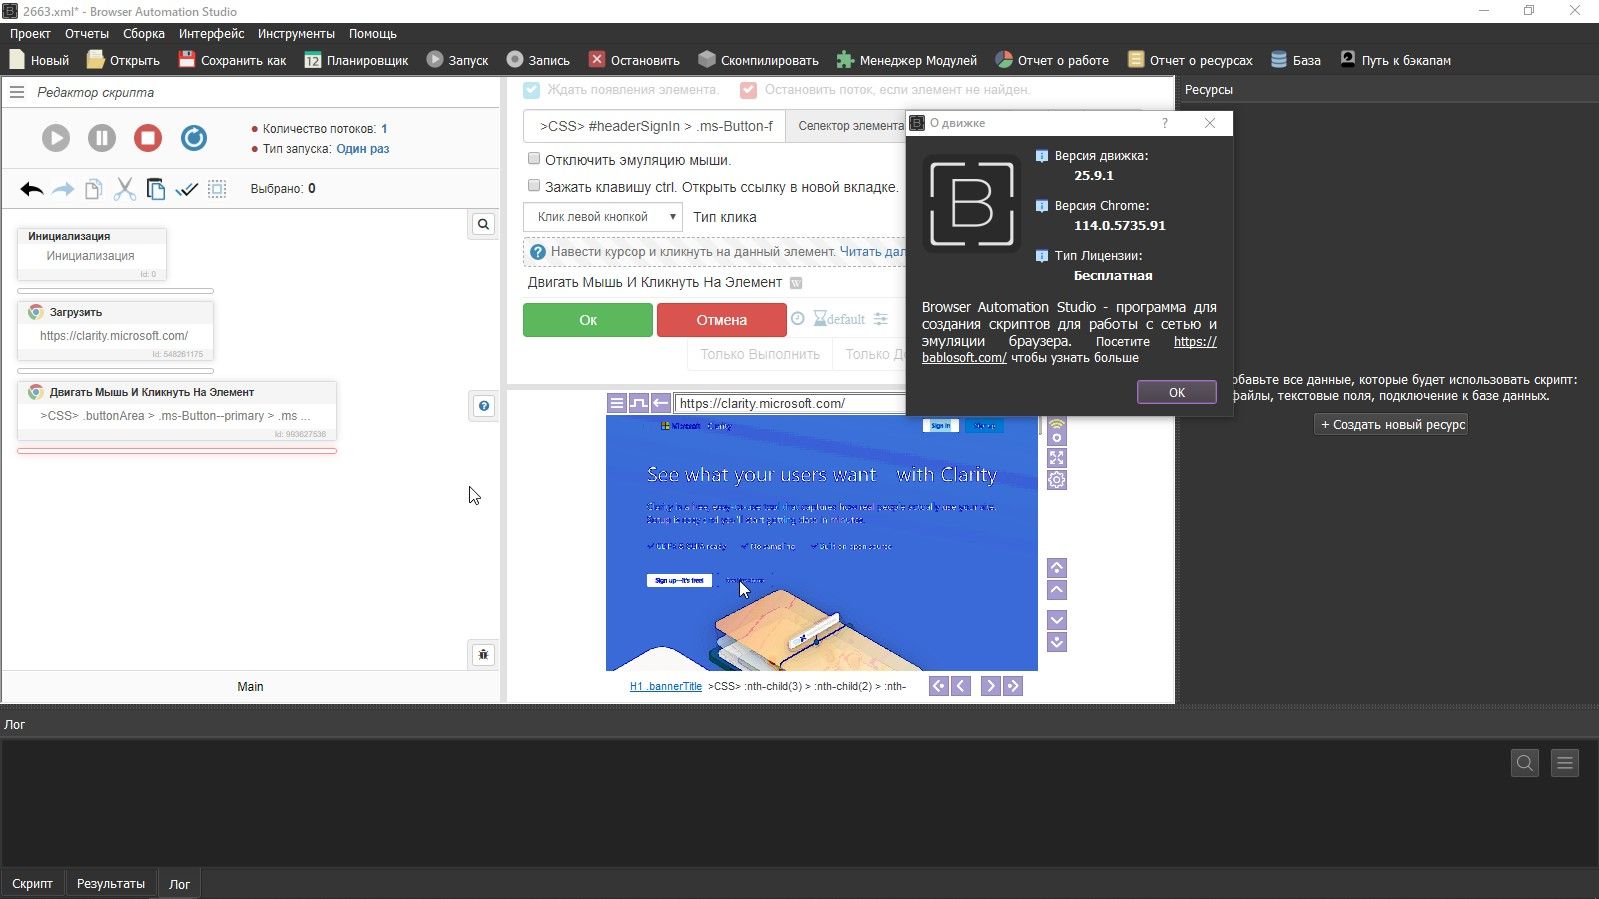Click the undo arrow in script editor
The height and width of the screenshot is (899, 1599).
click(32, 189)
